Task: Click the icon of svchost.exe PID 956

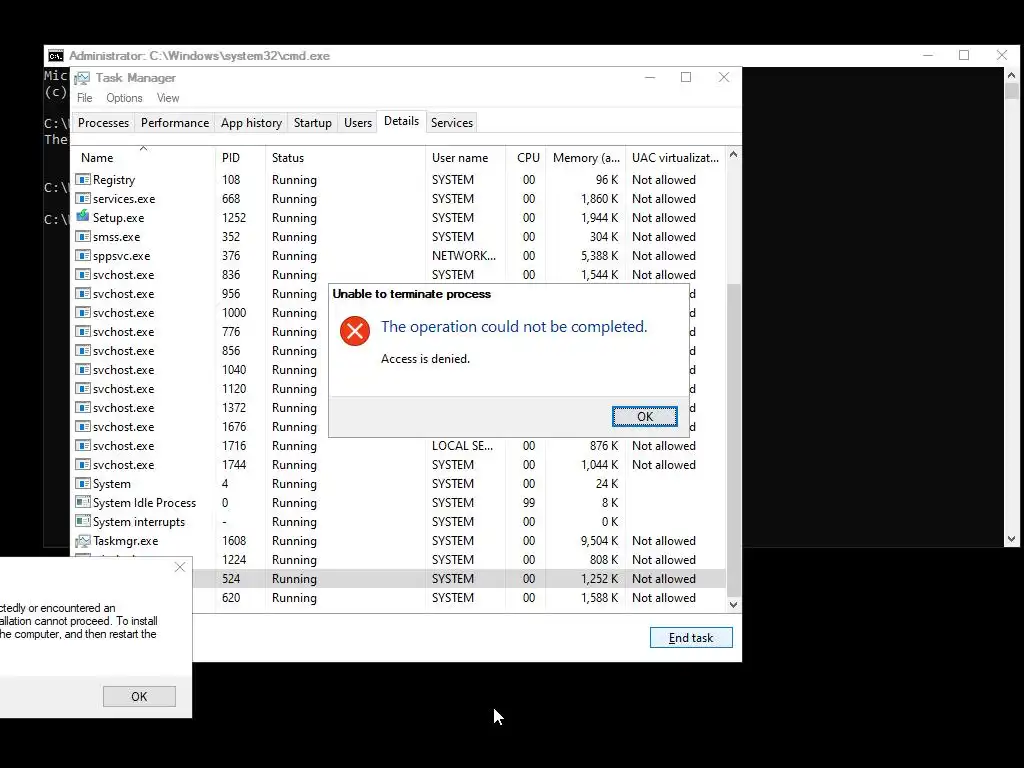Action: pos(82,293)
